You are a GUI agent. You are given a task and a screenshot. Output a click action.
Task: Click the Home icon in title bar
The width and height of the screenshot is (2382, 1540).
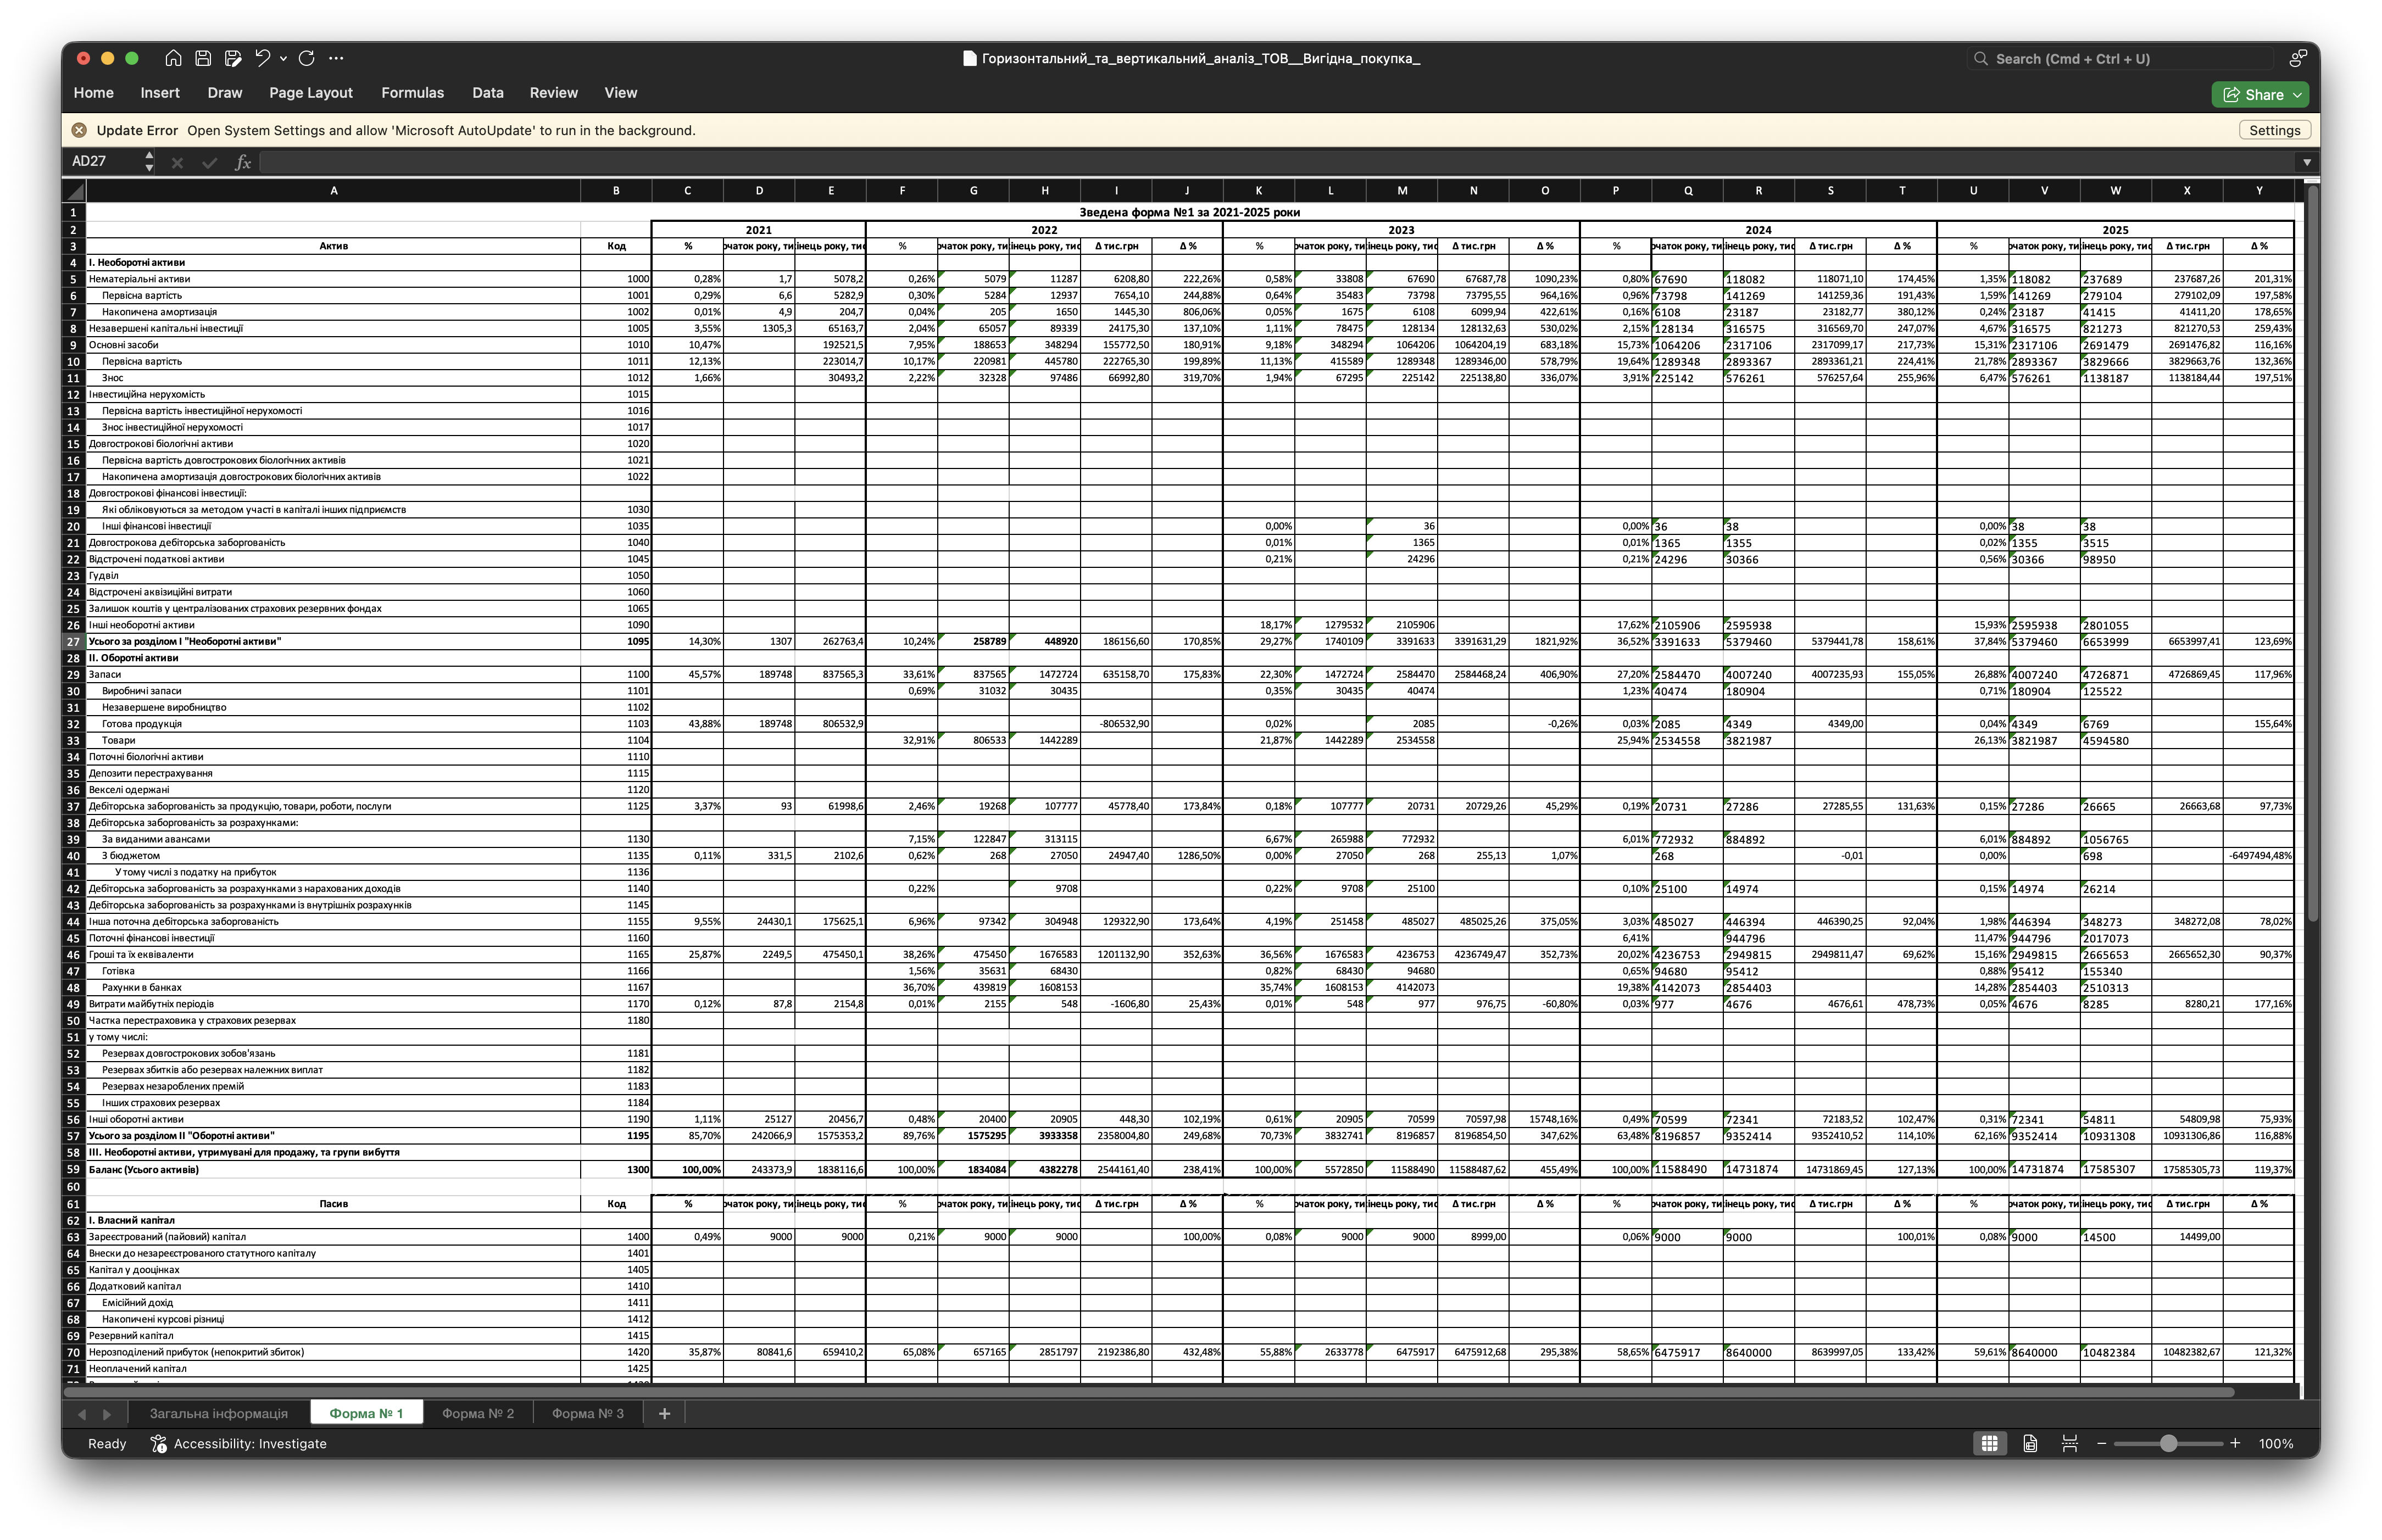[x=173, y=58]
